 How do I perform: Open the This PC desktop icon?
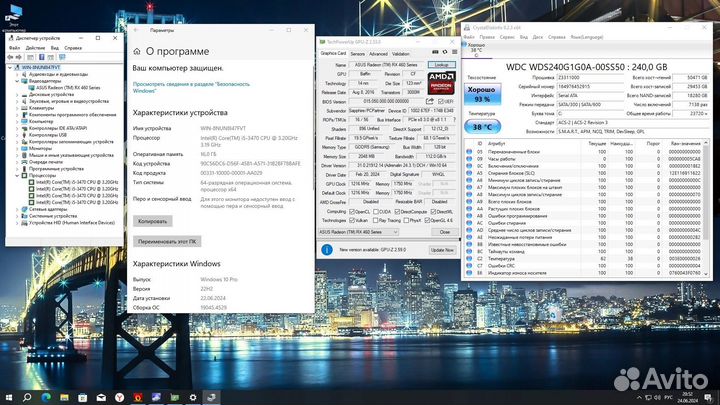click(x=14, y=18)
